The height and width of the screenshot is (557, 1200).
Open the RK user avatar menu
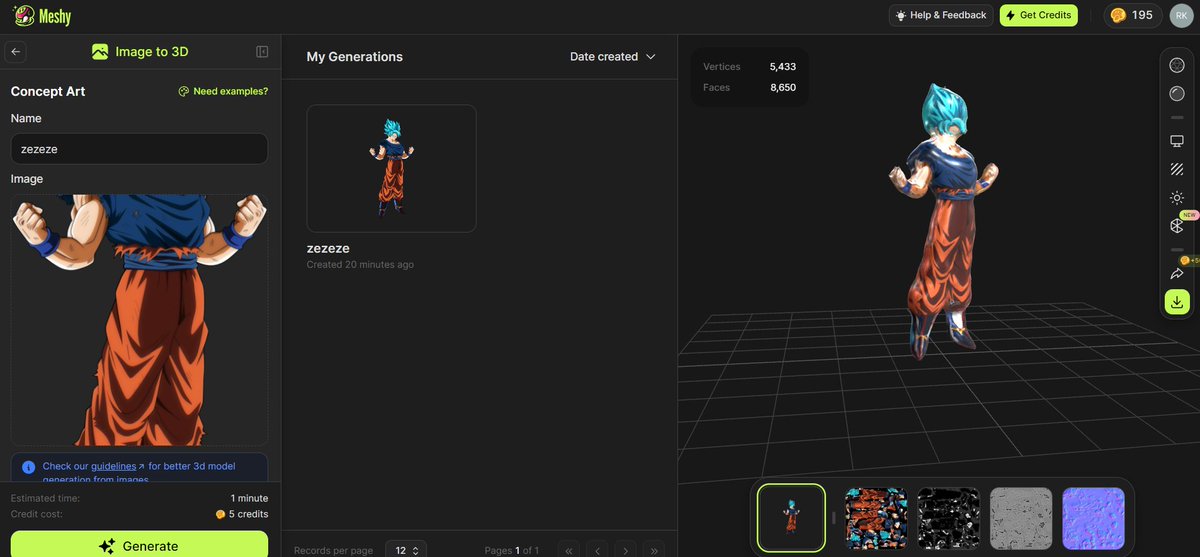(1180, 15)
